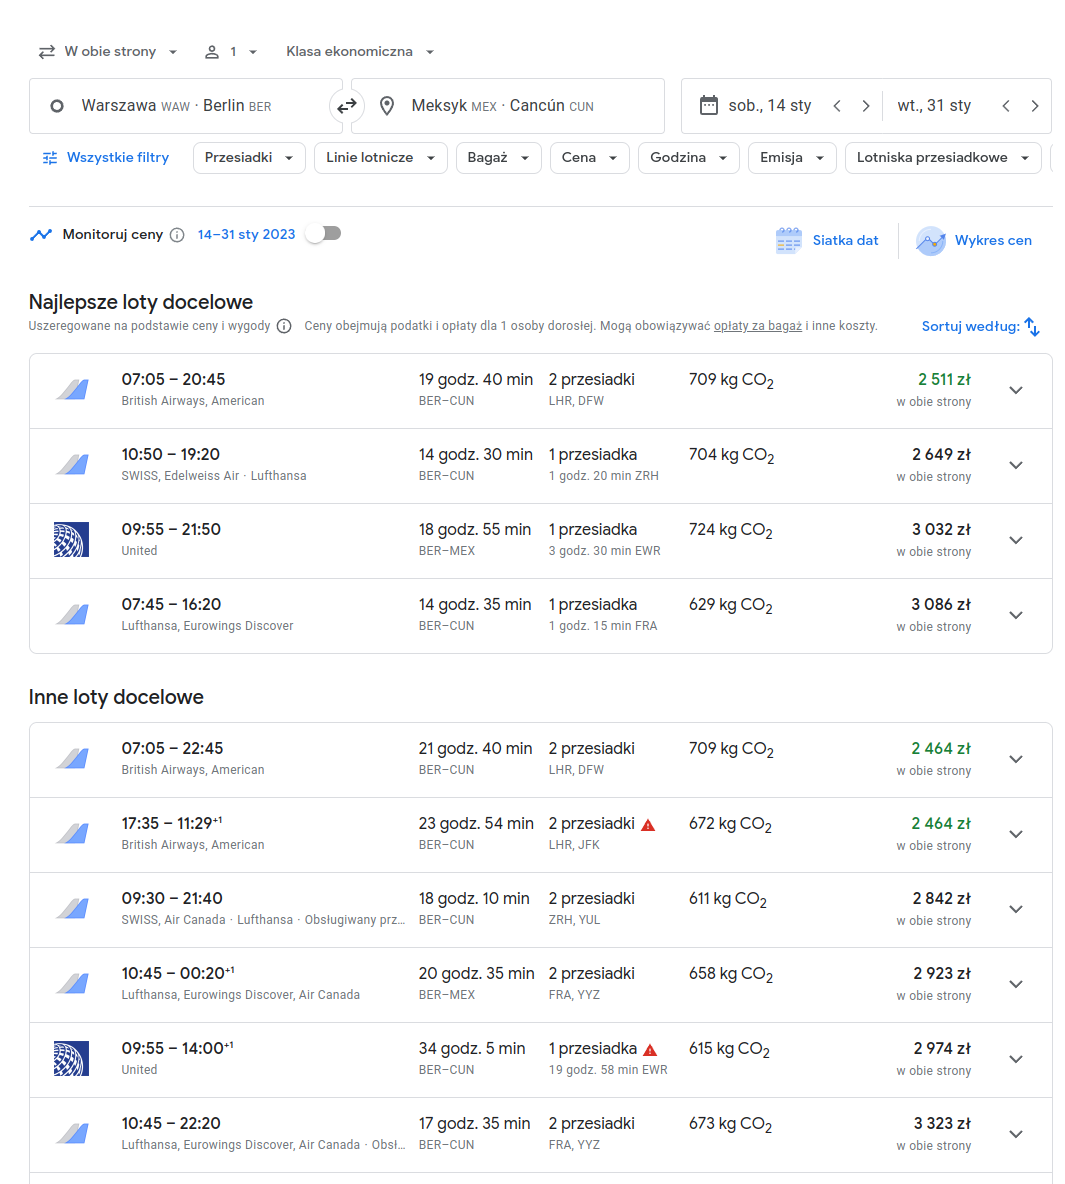1065x1184 pixels.
Task: Click info icon next to Monitoruj ceny
Action: 178,235
